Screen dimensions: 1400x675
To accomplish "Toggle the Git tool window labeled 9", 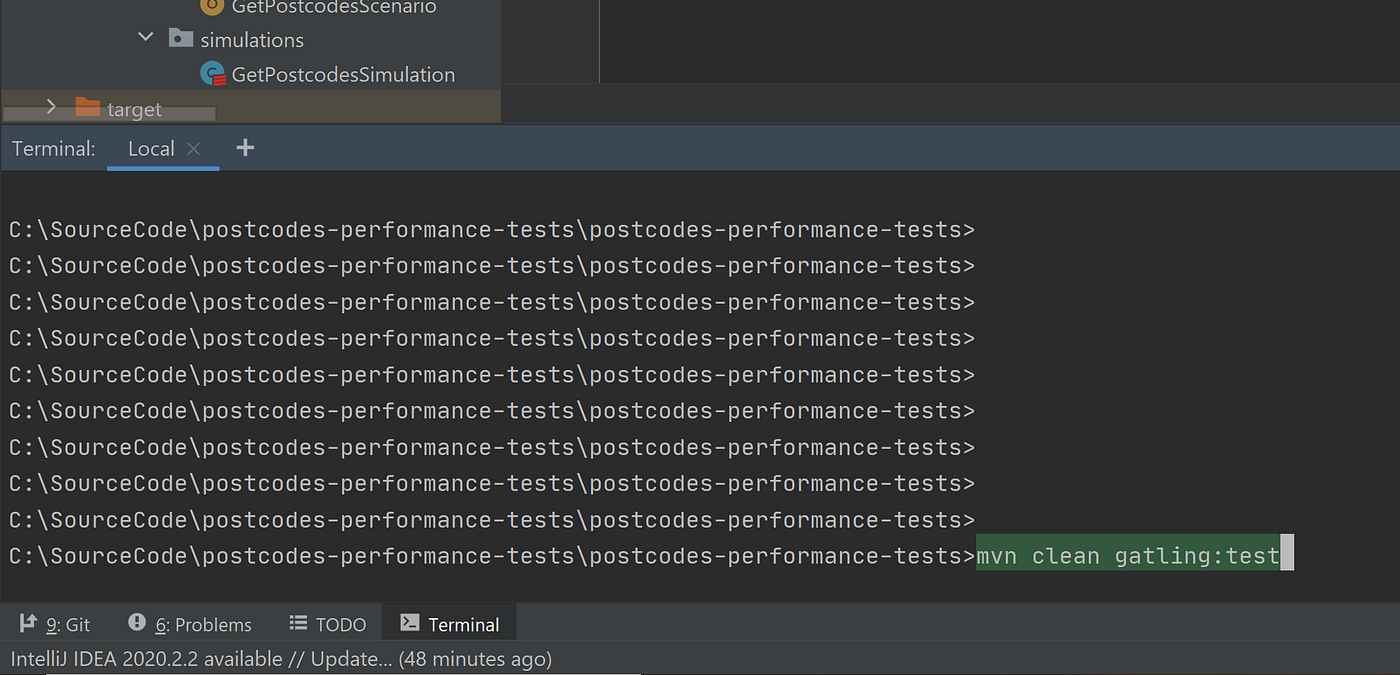I will (x=55, y=623).
